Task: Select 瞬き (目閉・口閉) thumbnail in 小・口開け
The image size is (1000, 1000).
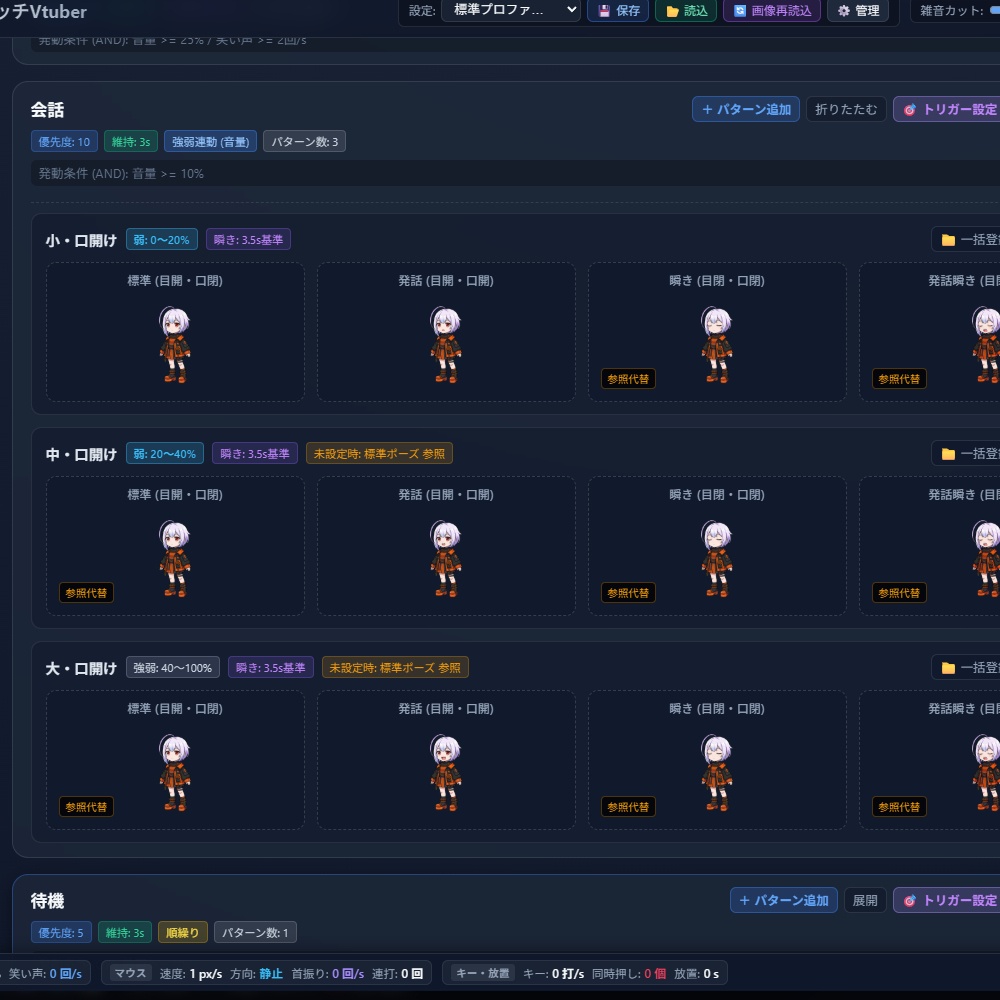Action: coord(717,332)
